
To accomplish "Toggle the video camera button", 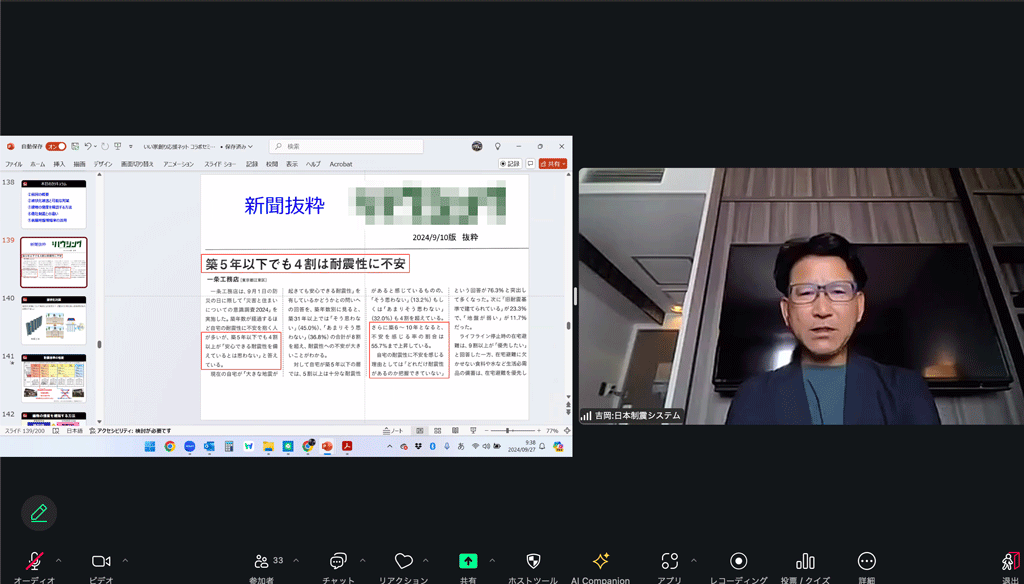I will (101, 561).
